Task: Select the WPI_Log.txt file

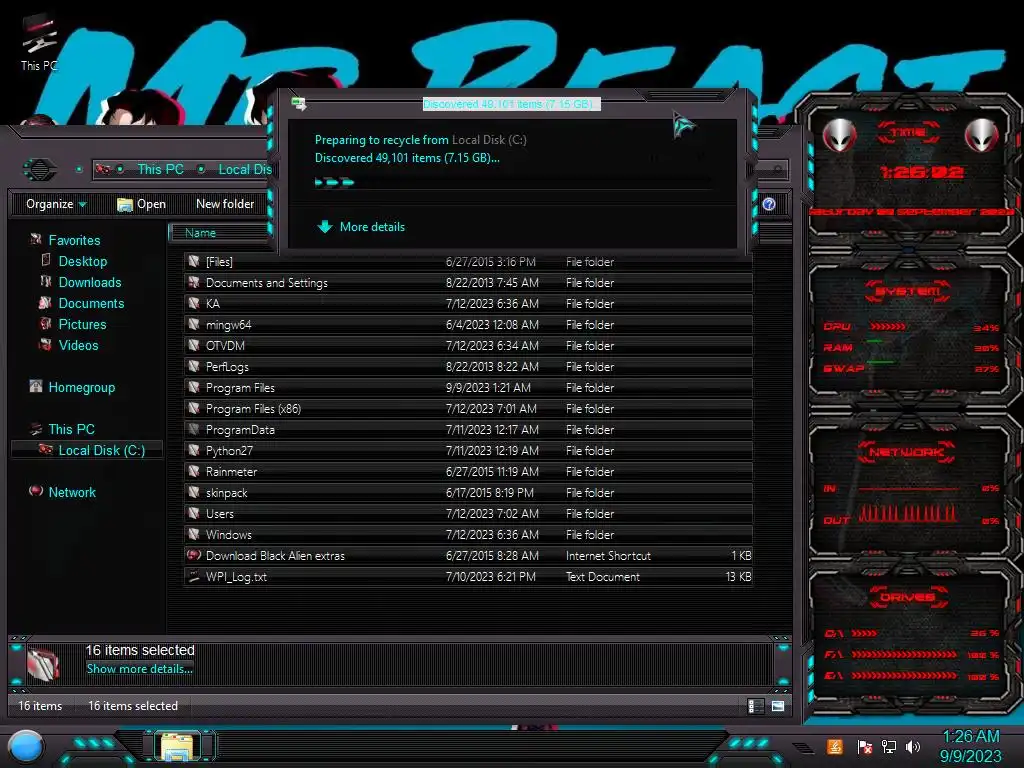Action: click(x=468, y=577)
